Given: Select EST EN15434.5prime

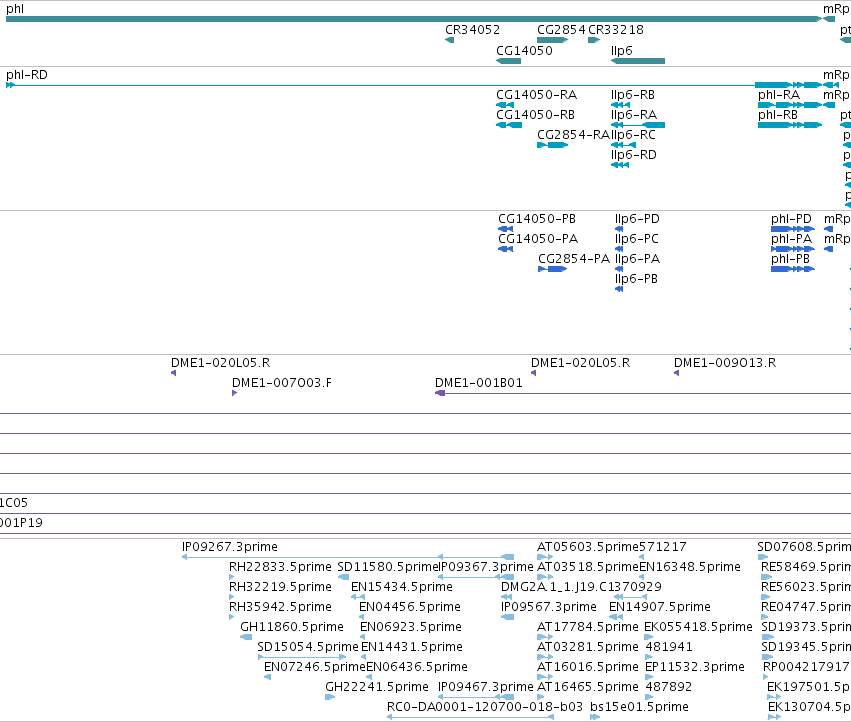Looking at the screenshot, I should pos(402,587).
